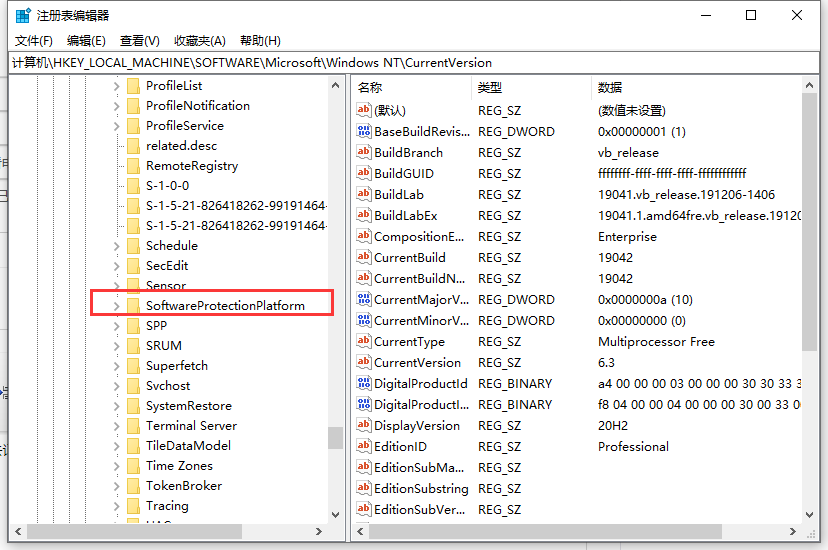The width and height of the screenshot is (828, 550).
Task: Click the CurrentMajorVersion DWORD value icon
Action: [364, 300]
